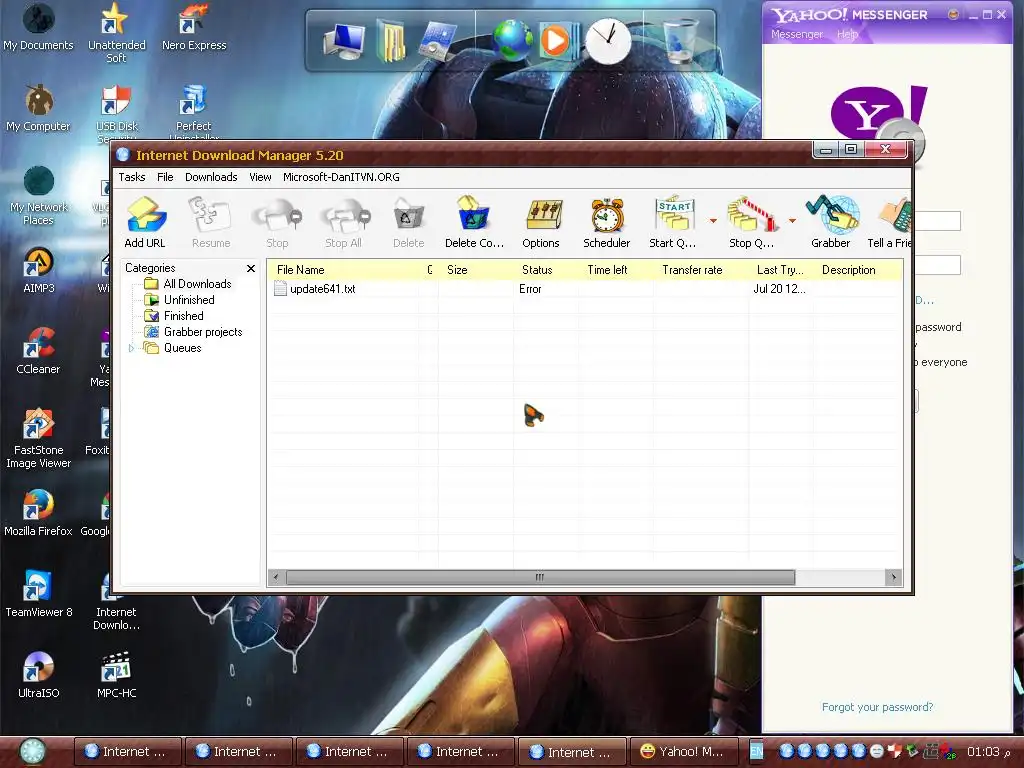Viewport: 1024px width, 768px height.
Task: Click the Delete Completed toolbar icon
Action: click(x=474, y=222)
